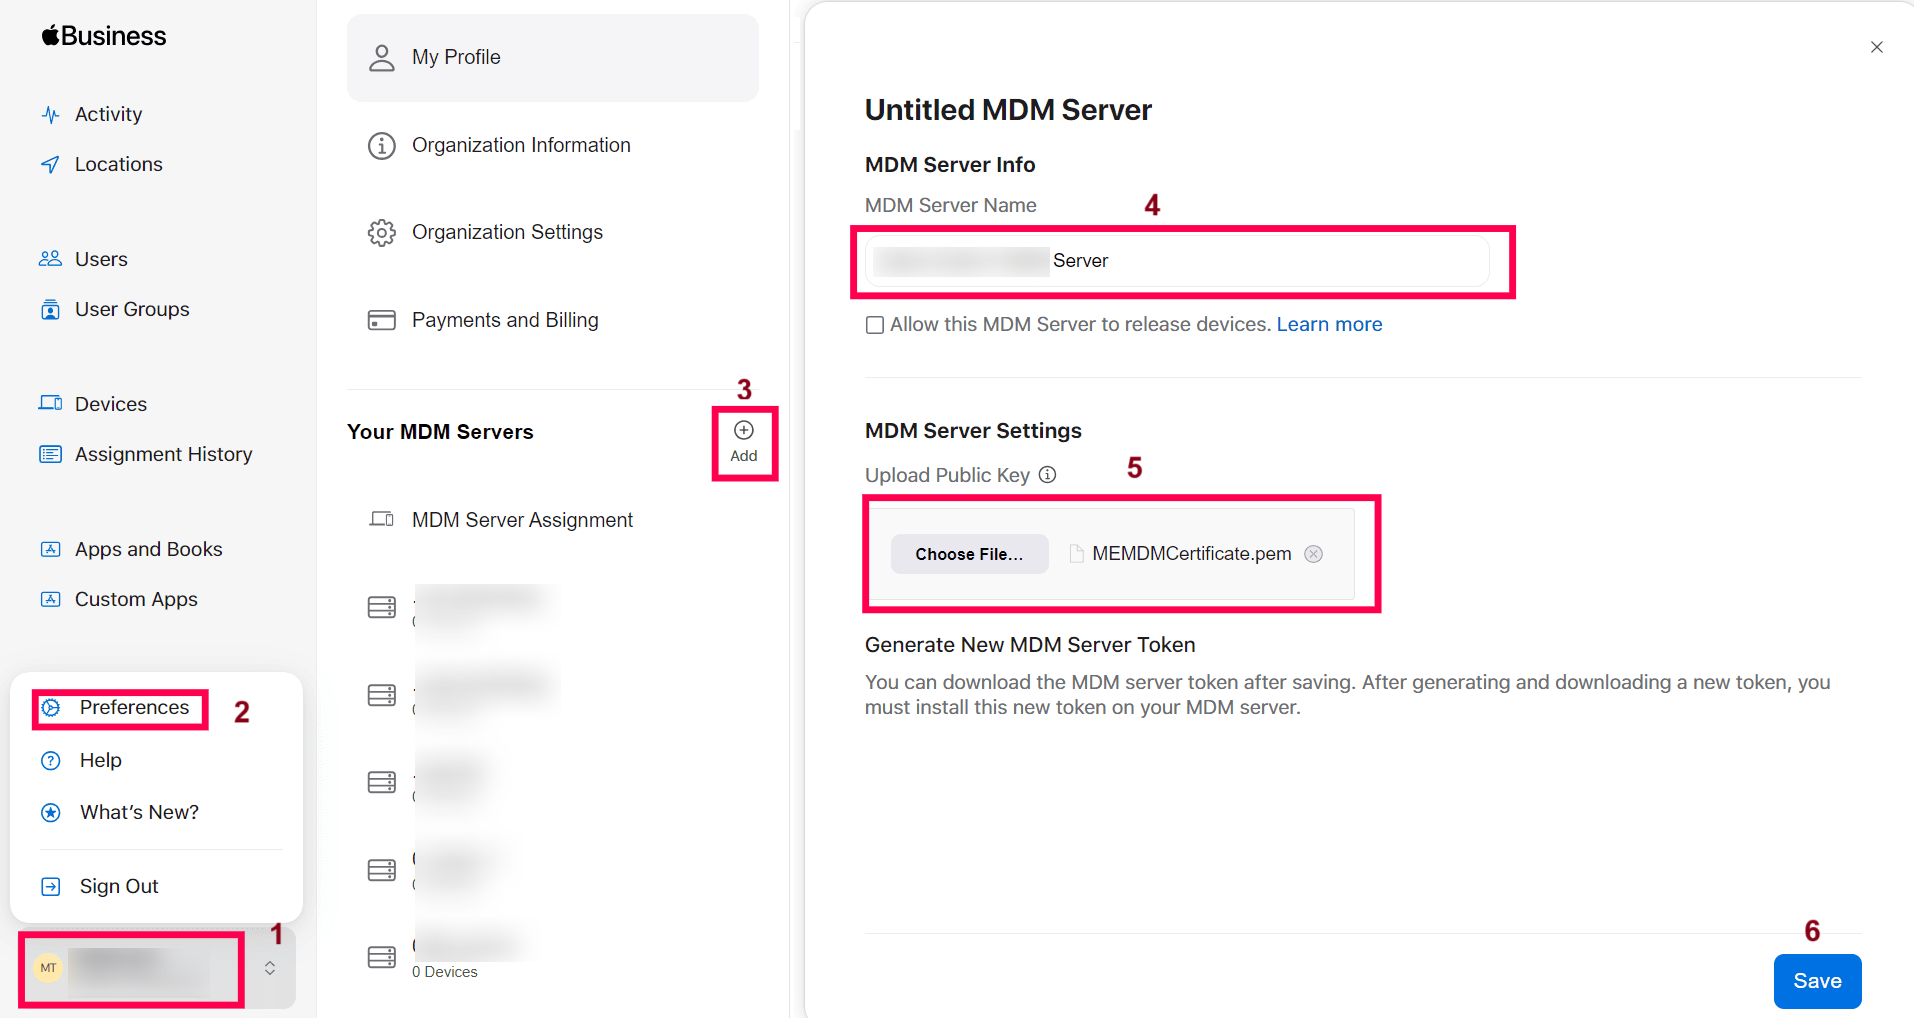Open Apps and Books
The height and width of the screenshot is (1018, 1914).
148,549
